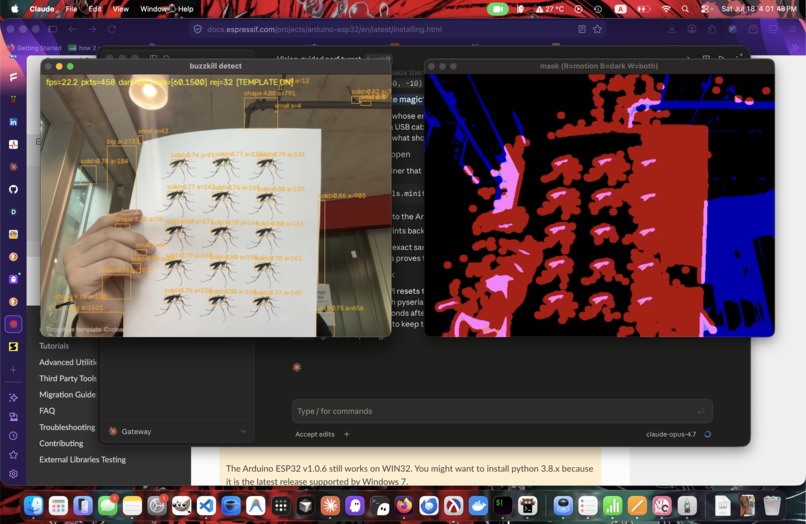The image size is (806, 524).
Task: Launch Finder from the Dock
Action: pos(33,506)
